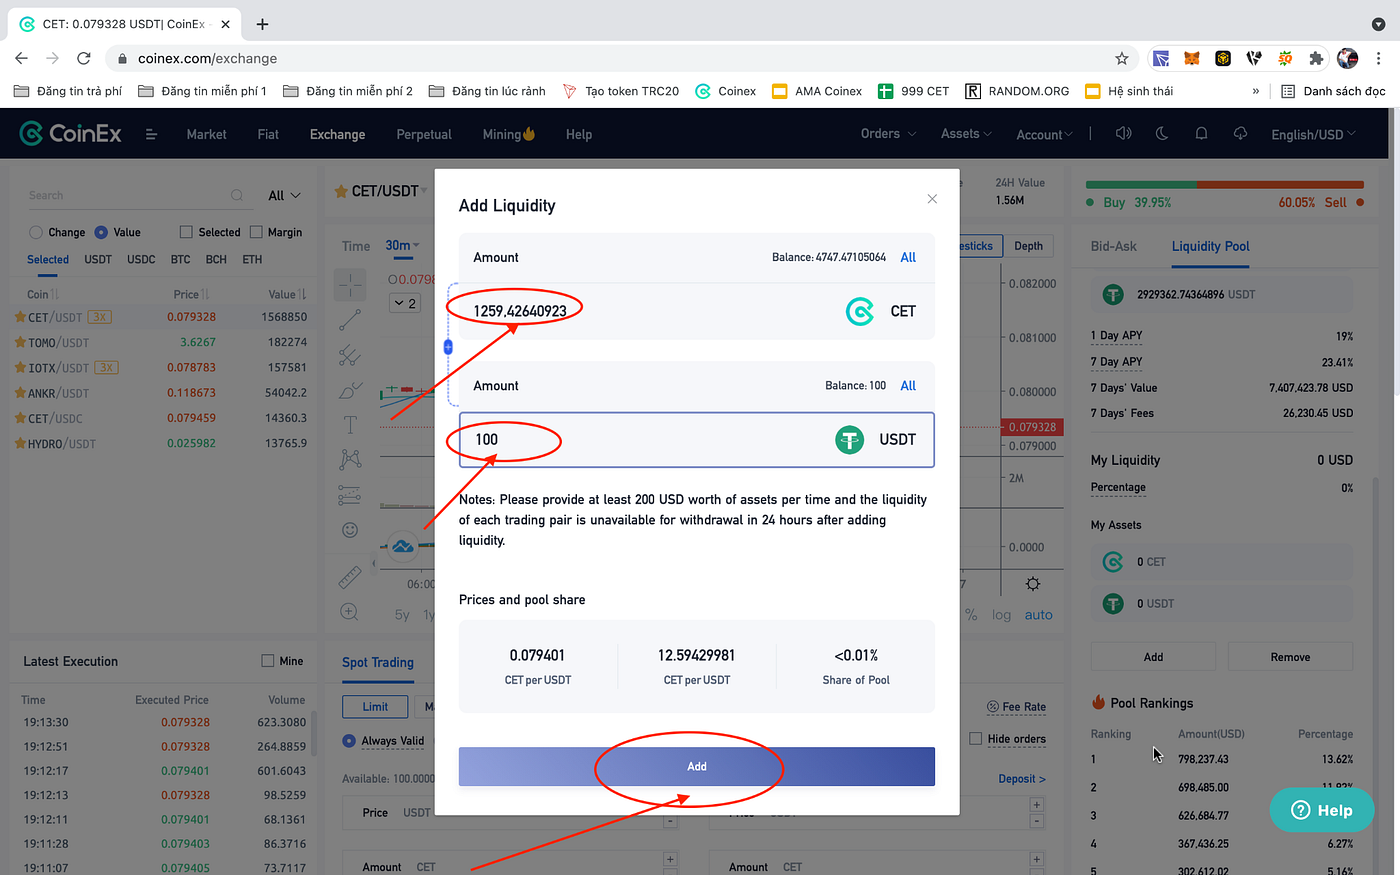Toggle the Selected checkbox

click(x=186, y=232)
